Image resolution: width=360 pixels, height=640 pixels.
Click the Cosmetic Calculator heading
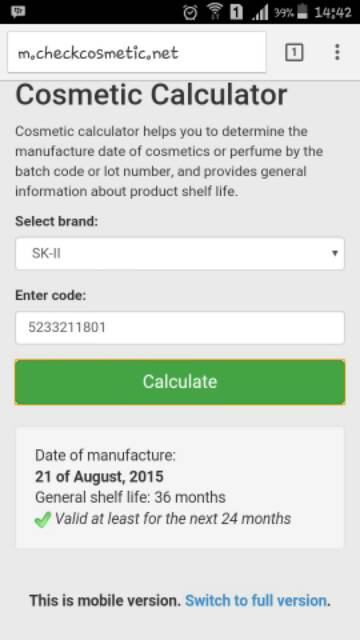point(151,95)
